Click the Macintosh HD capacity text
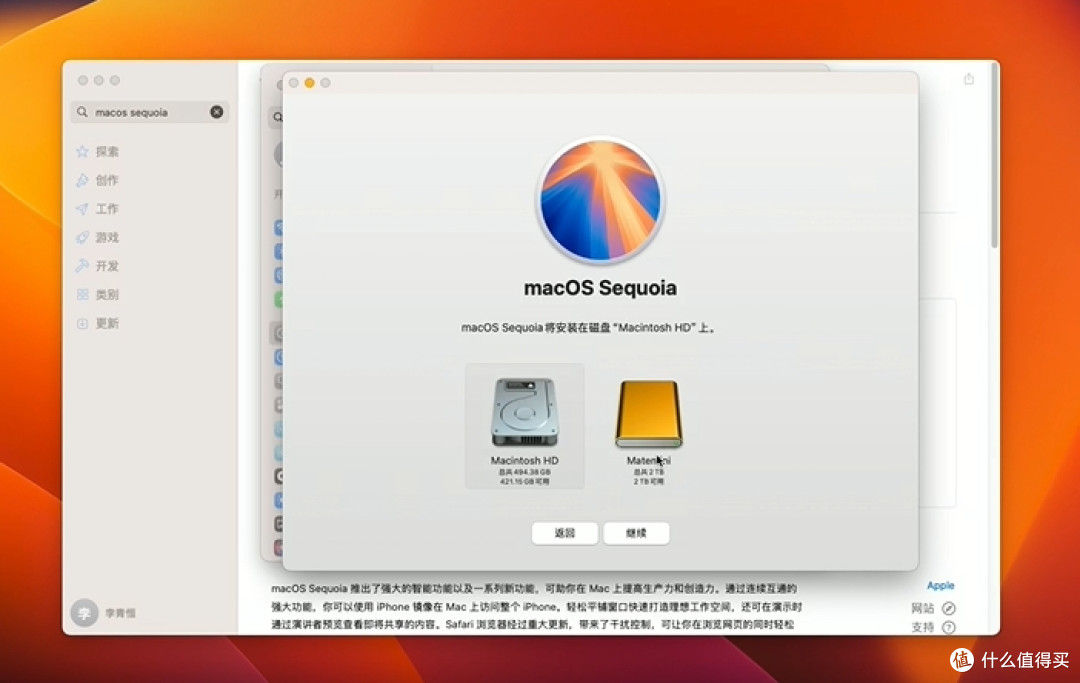The image size is (1080, 683). (524, 476)
